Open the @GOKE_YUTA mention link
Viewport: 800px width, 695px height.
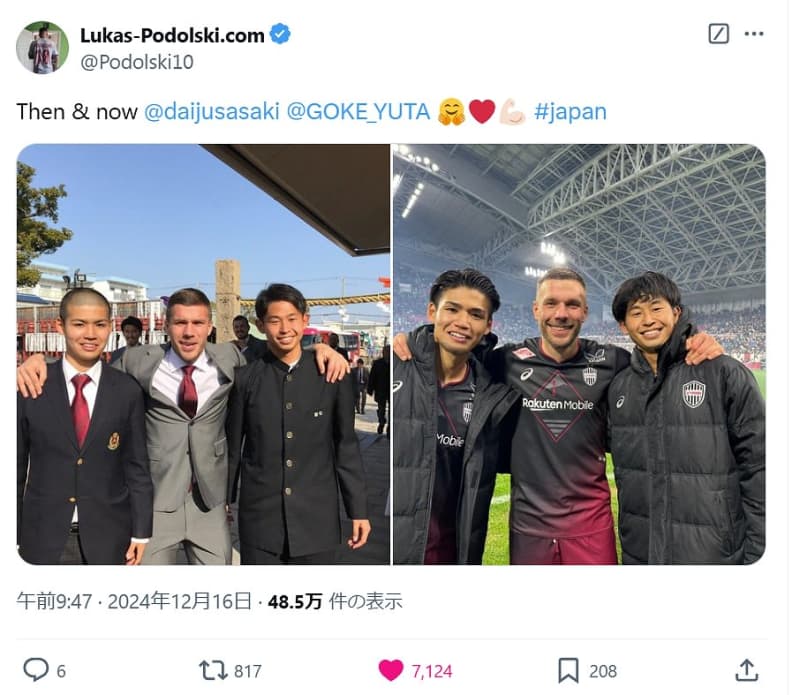358,111
